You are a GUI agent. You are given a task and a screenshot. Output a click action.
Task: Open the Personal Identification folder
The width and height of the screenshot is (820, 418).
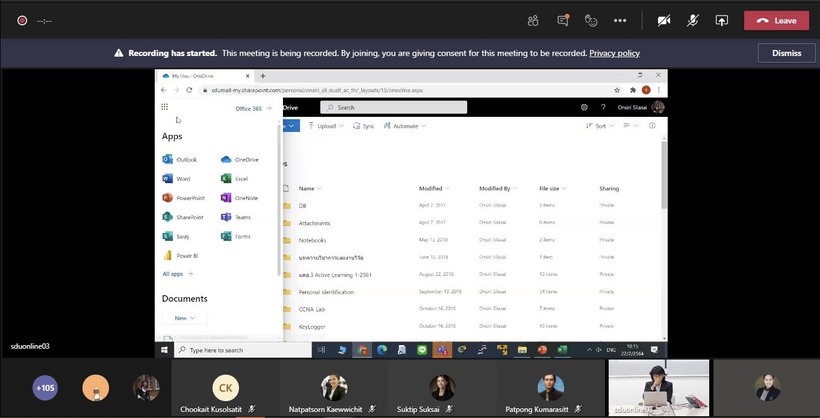[x=326, y=292]
